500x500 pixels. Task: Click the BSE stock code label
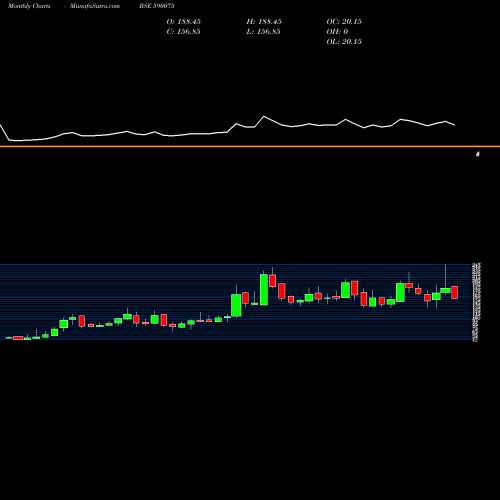tap(157, 6)
